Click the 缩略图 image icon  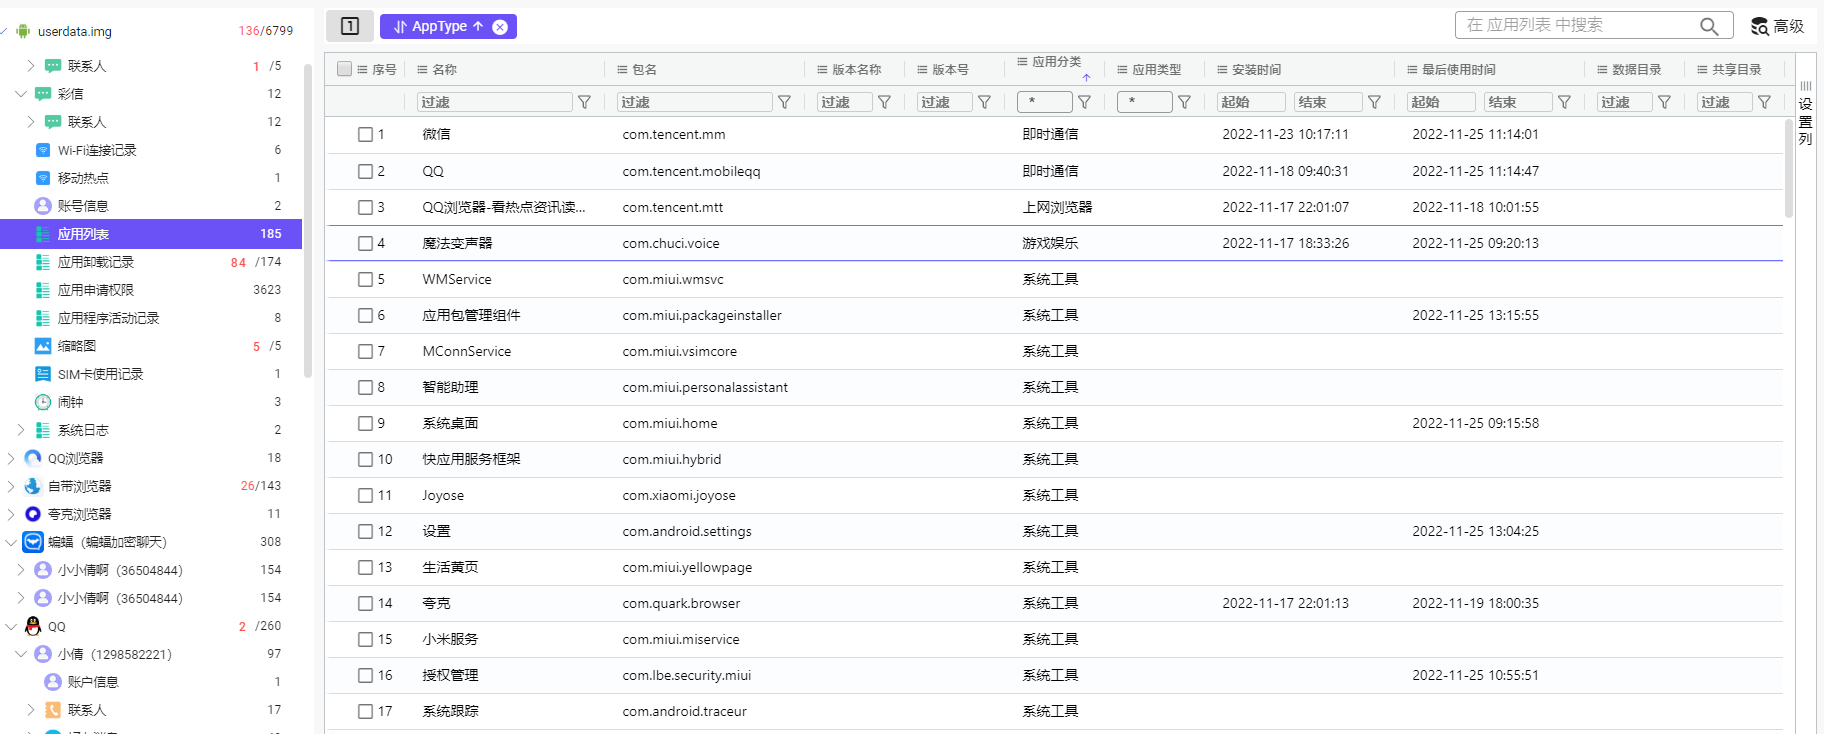pyautogui.click(x=43, y=346)
